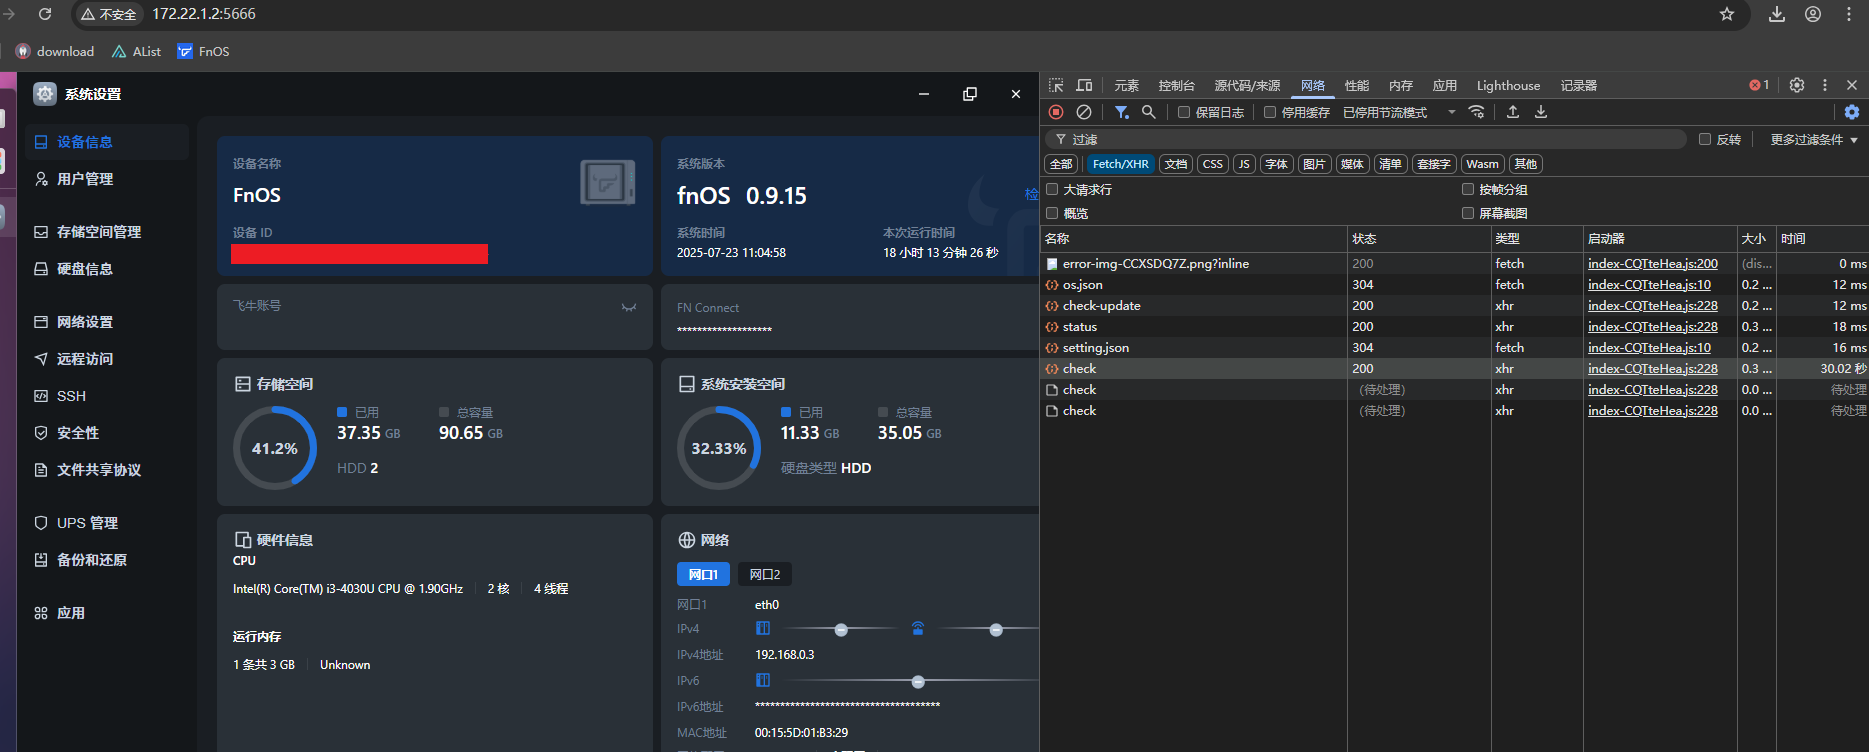Enable 屏幕截图 checkbox
Screen dimensions: 1869x752
click(1468, 213)
